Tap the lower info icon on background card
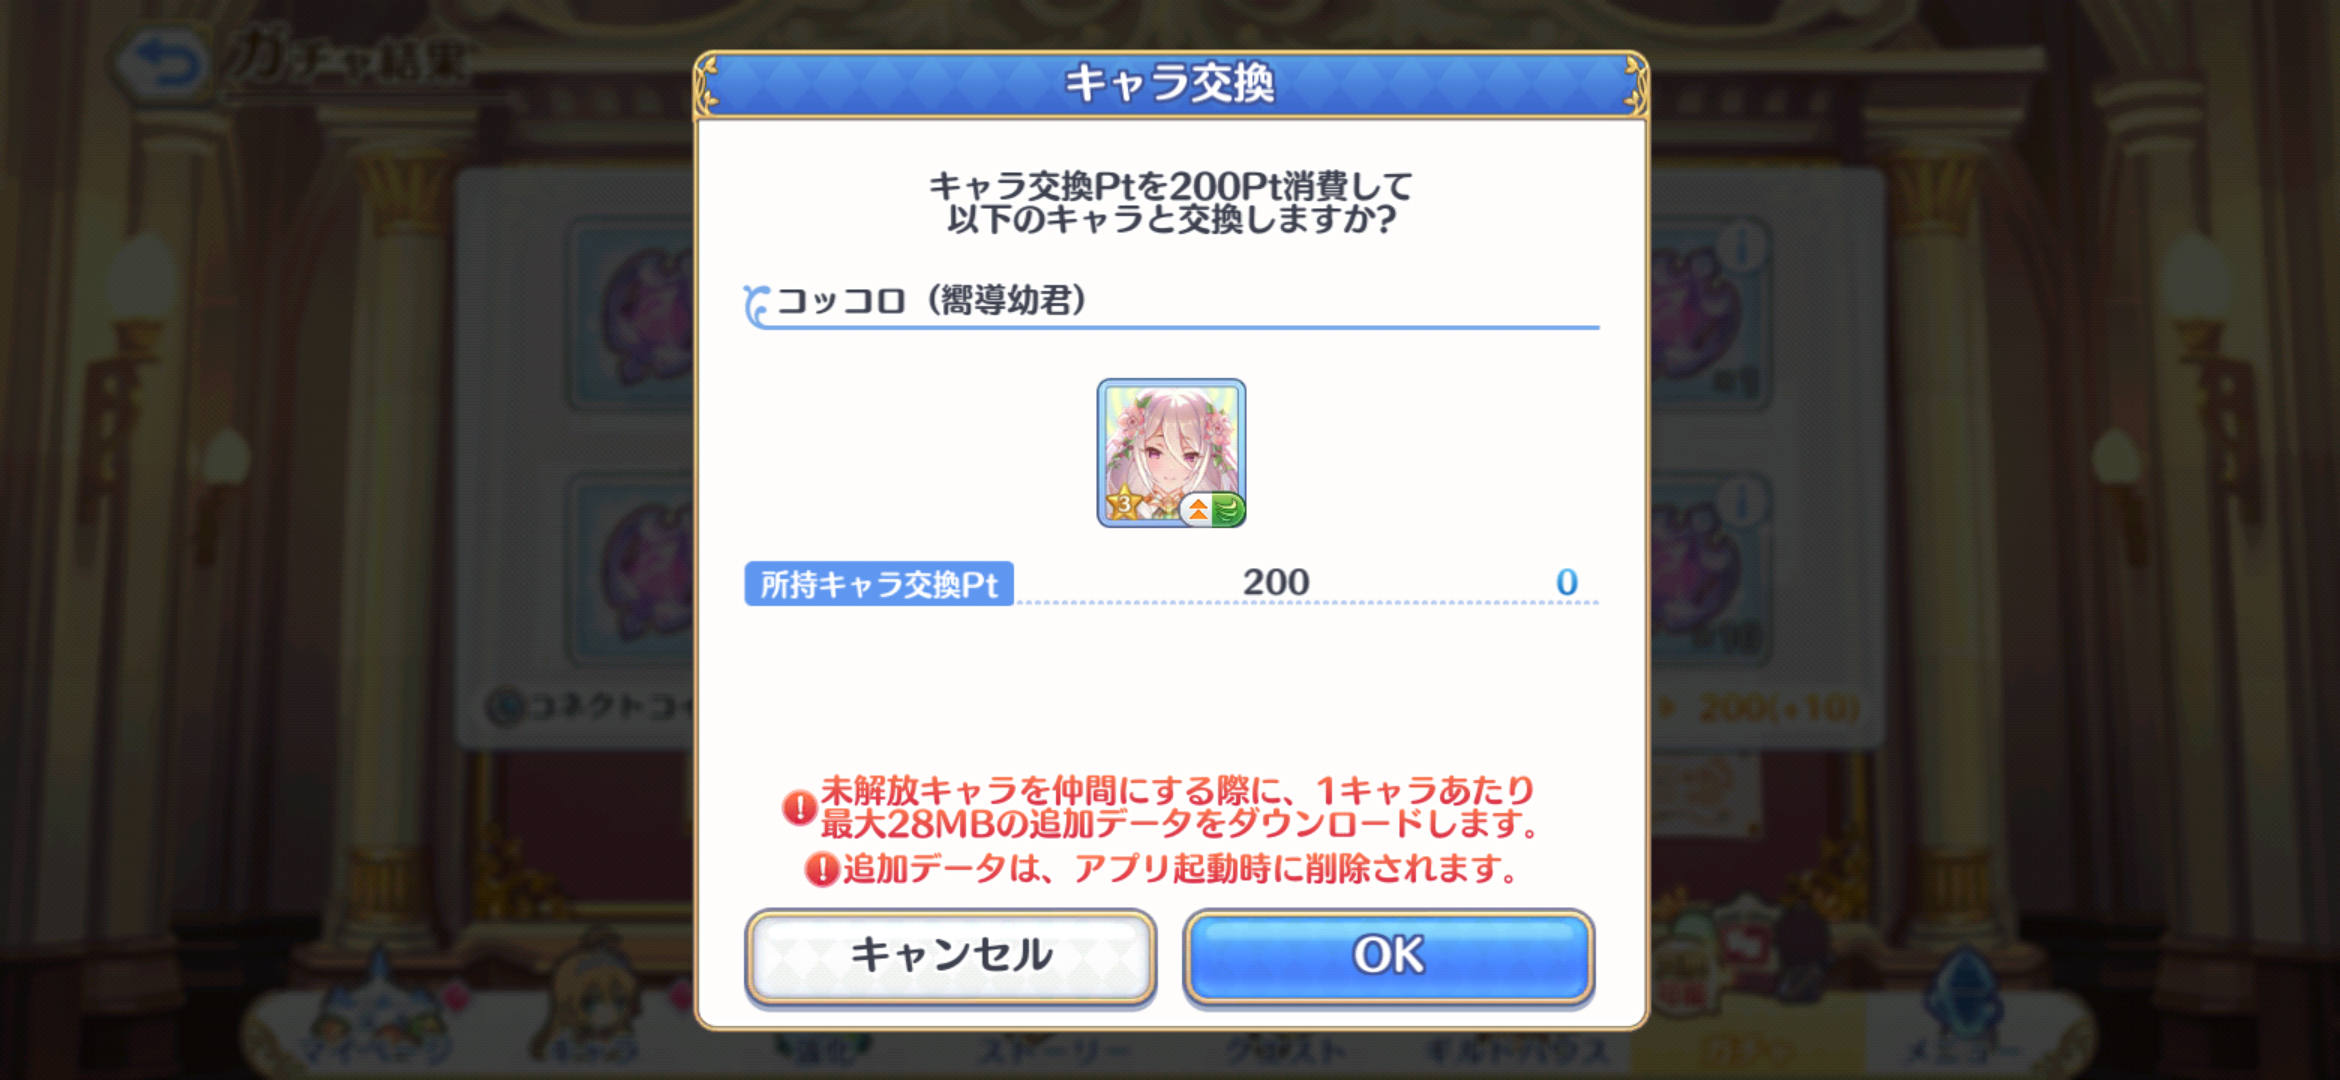 (x=1743, y=500)
